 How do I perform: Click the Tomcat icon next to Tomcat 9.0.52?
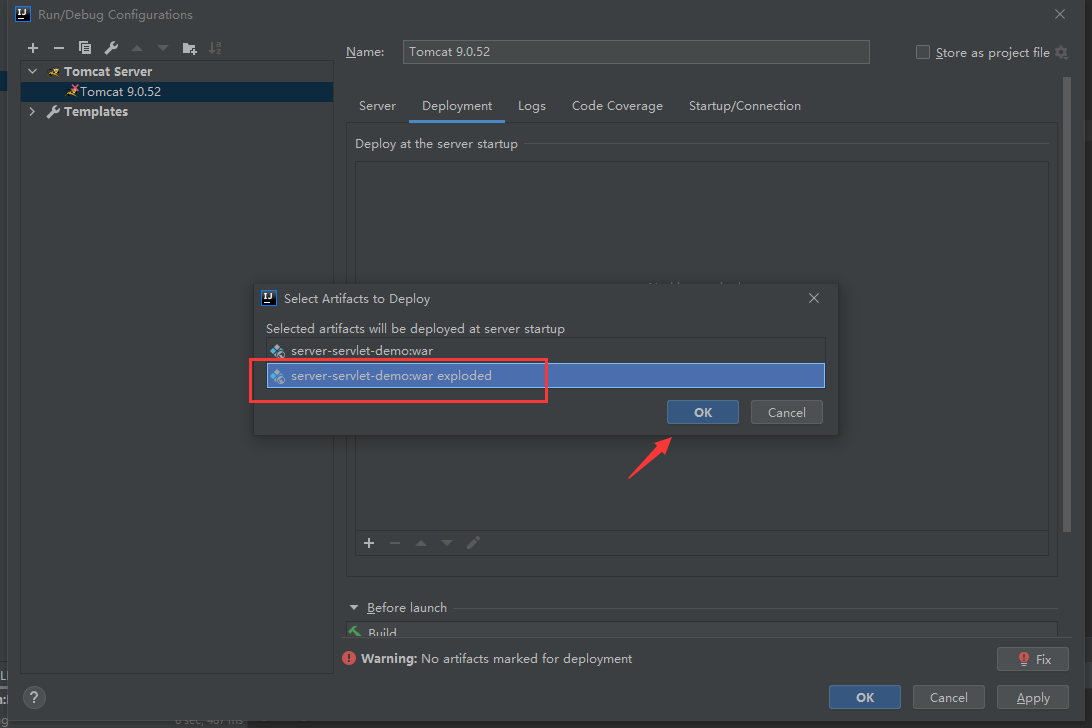point(72,91)
